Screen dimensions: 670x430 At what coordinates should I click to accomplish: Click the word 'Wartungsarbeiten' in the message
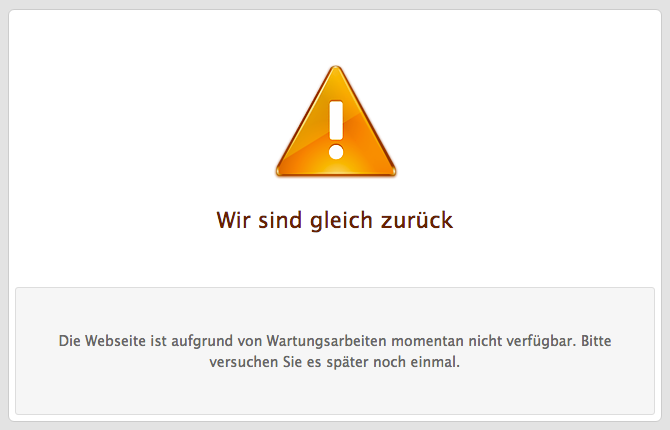tap(326, 342)
